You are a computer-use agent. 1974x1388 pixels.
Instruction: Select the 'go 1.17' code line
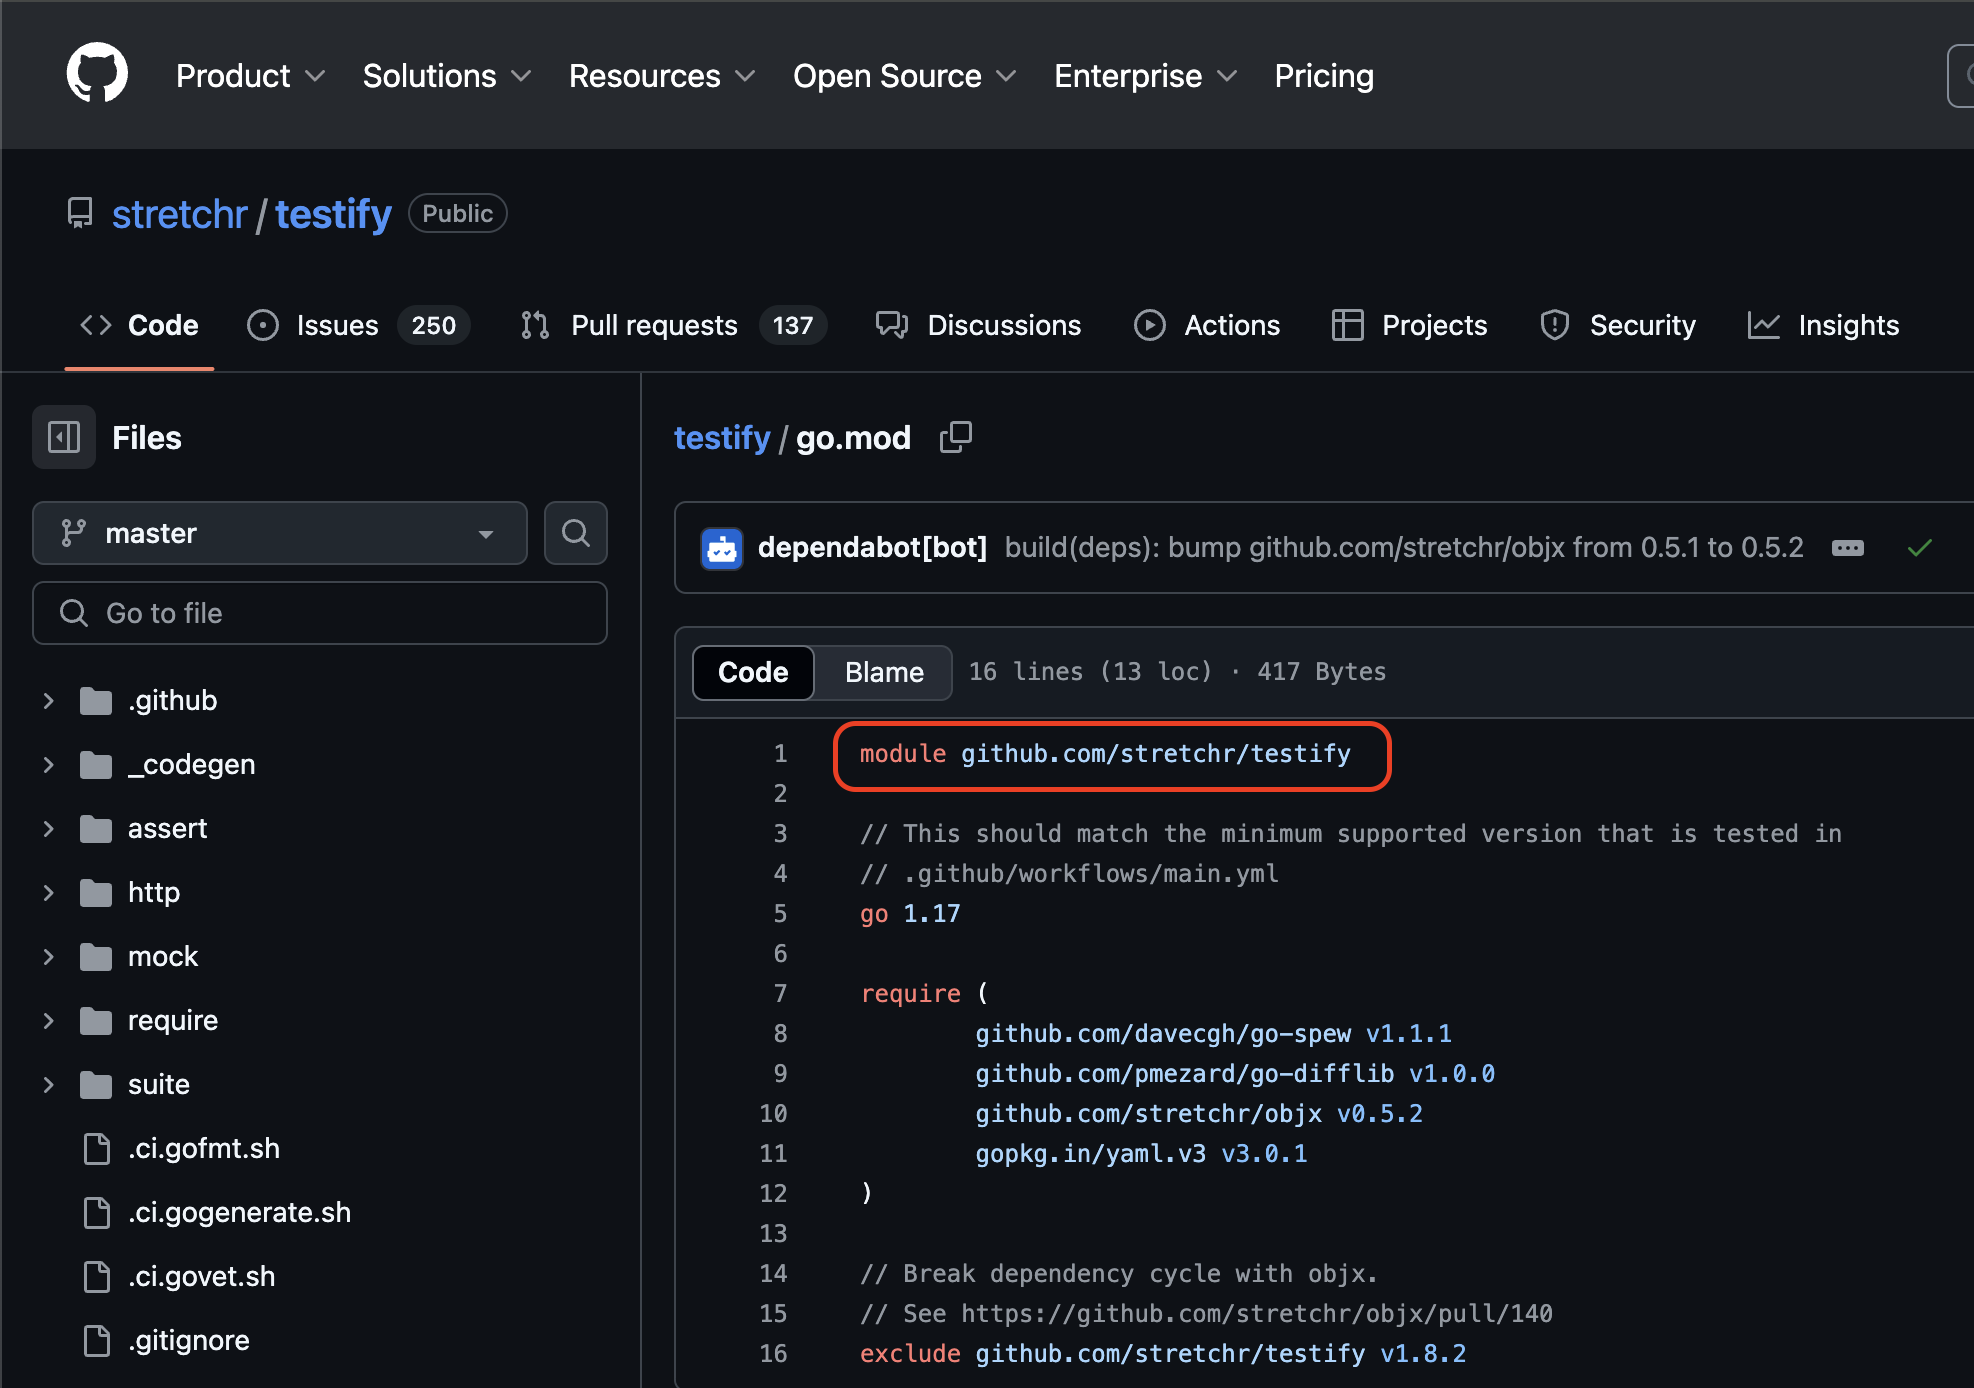tap(910, 913)
